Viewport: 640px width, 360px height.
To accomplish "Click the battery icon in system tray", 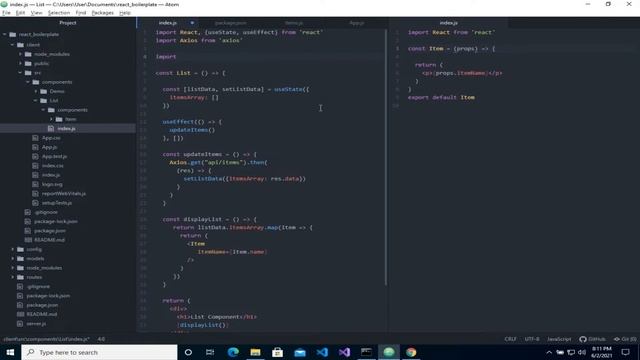I will (x=560, y=352).
